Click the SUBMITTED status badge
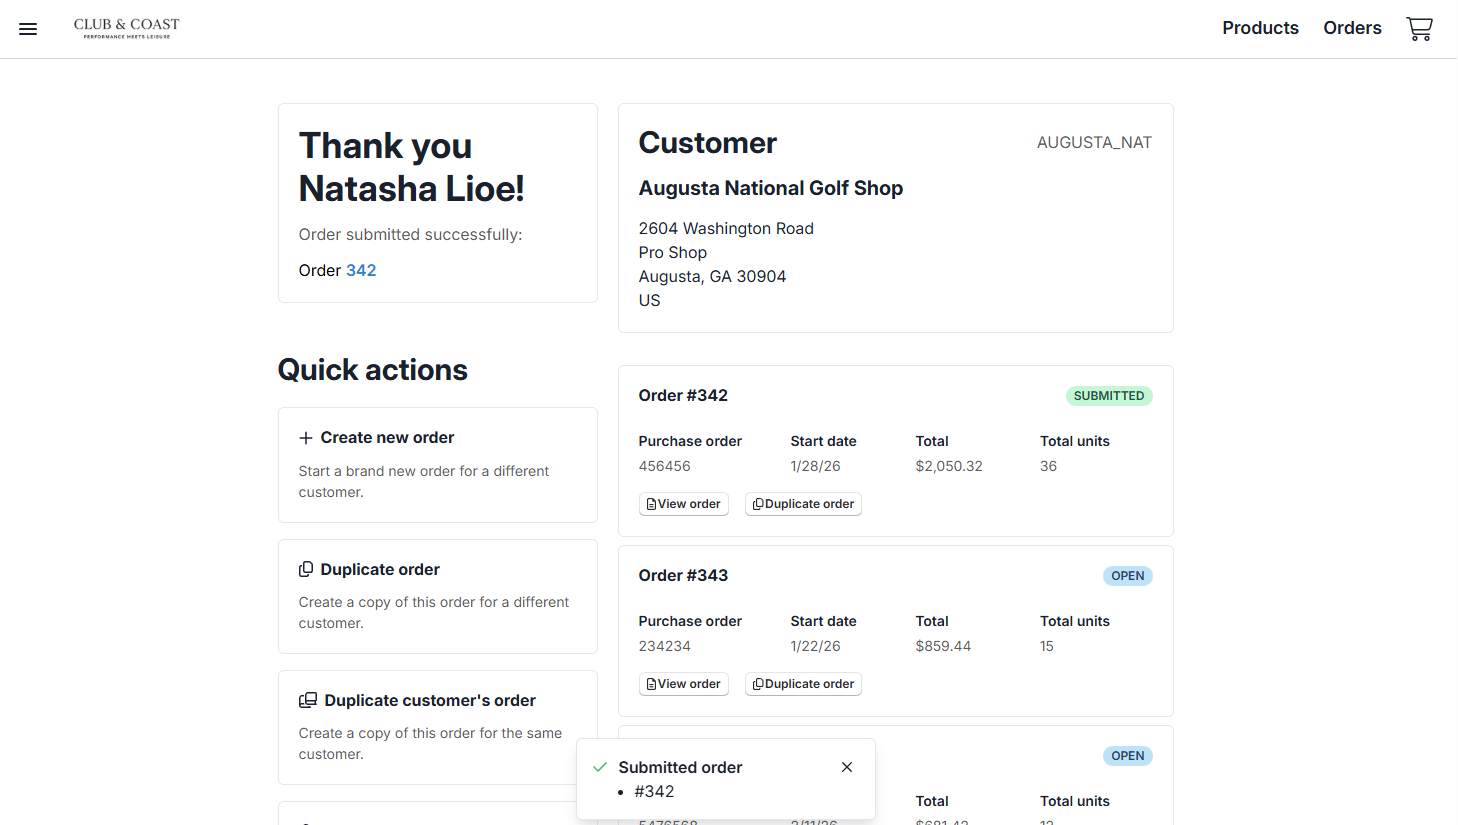 [1108, 396]
